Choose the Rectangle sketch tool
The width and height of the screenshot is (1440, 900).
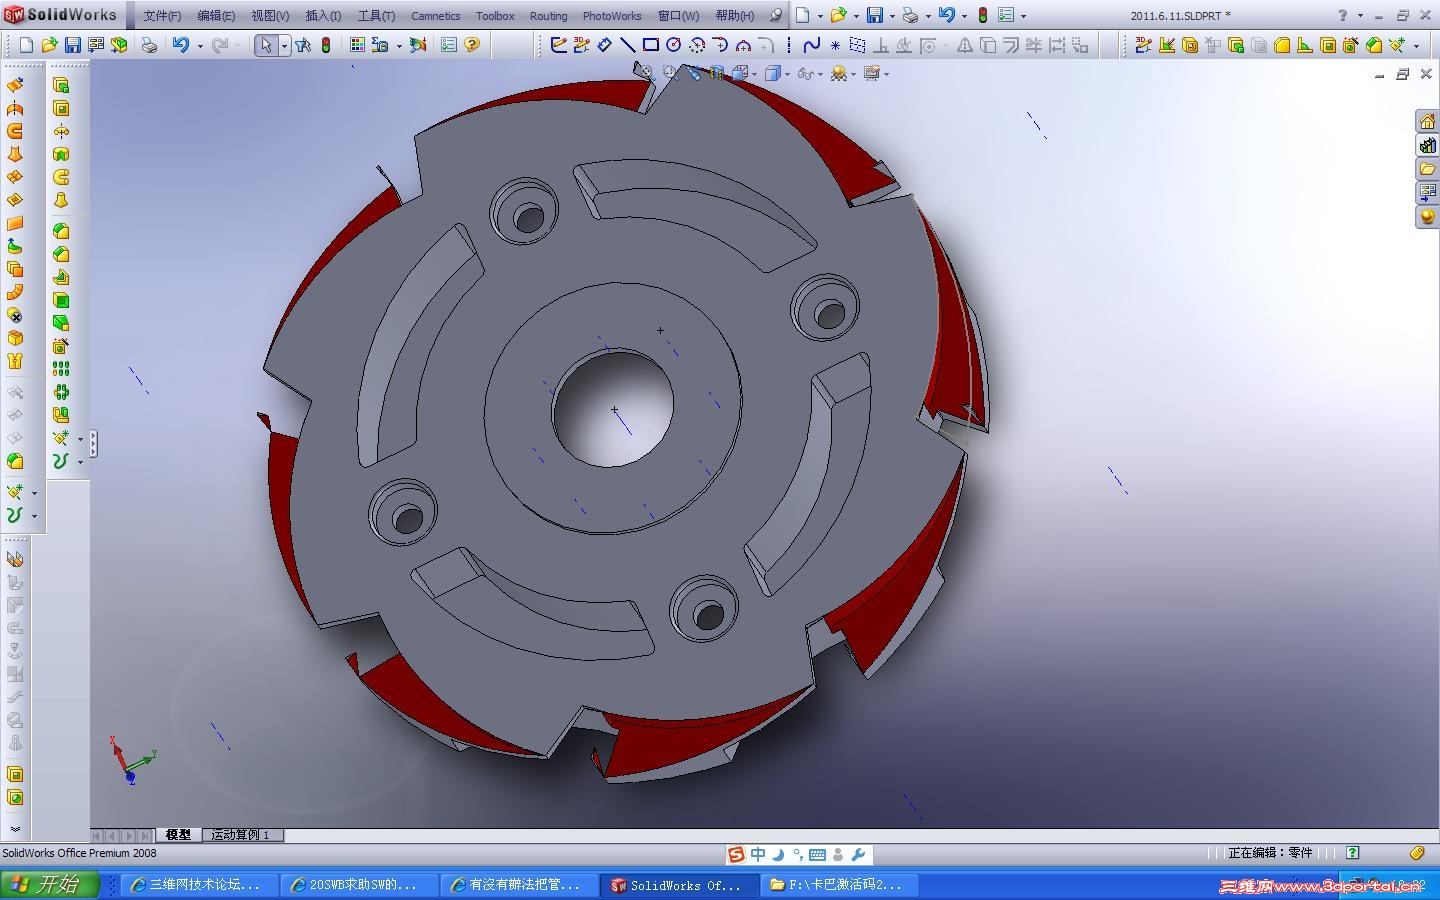point(651,45)
